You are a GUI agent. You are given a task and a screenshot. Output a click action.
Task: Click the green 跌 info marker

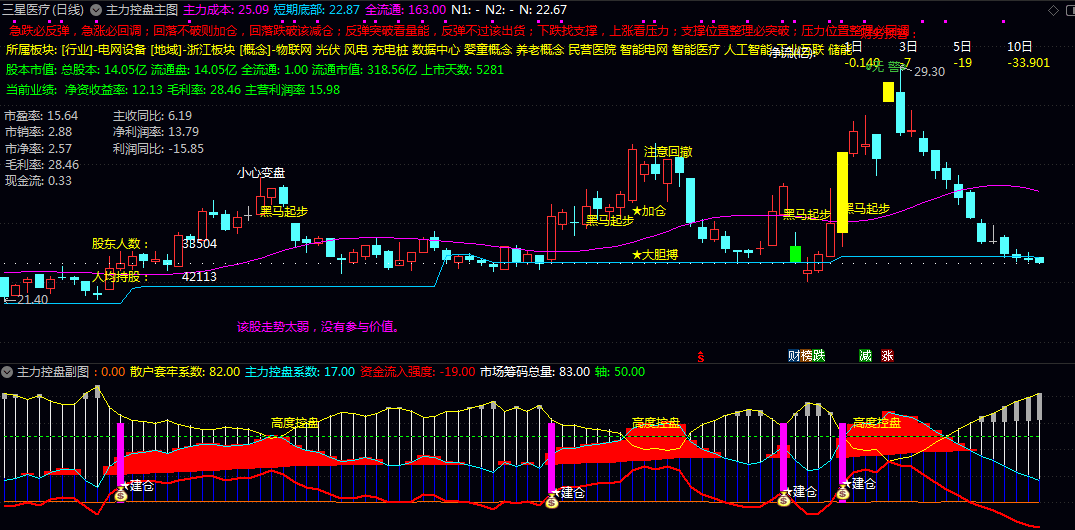click(819, 356)
